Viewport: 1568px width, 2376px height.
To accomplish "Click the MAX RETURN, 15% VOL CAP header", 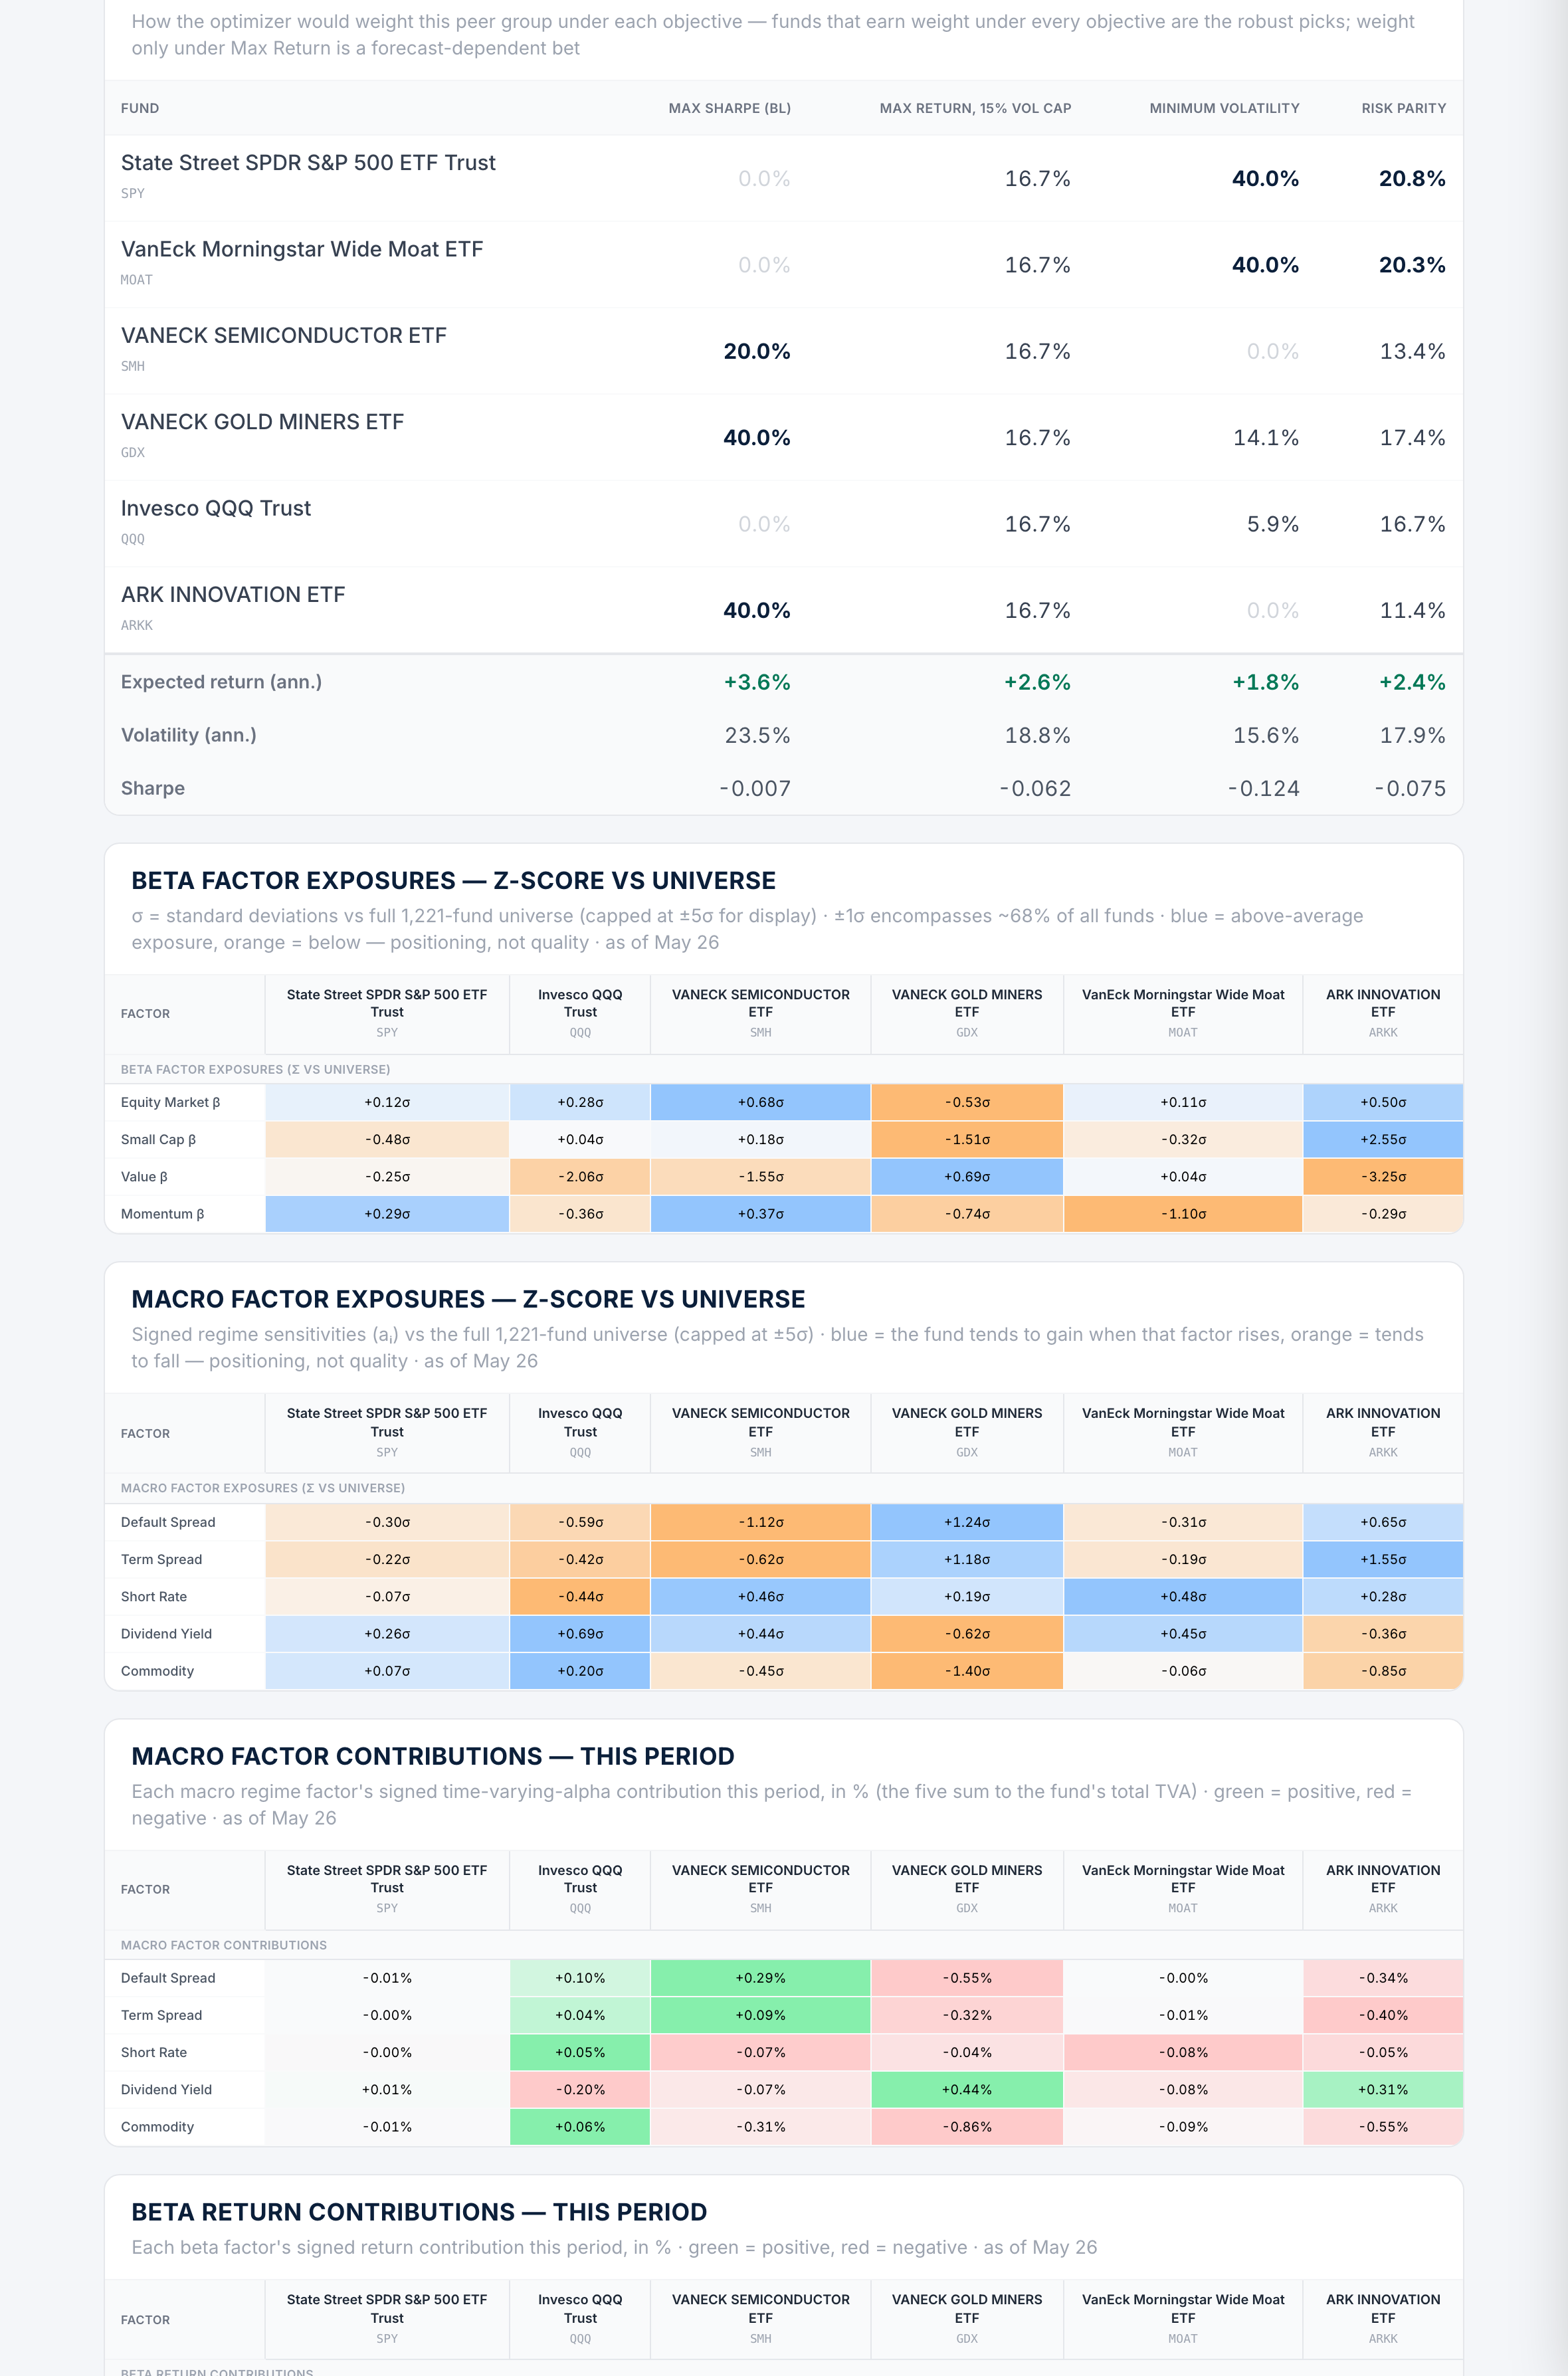I will (975, 108).
